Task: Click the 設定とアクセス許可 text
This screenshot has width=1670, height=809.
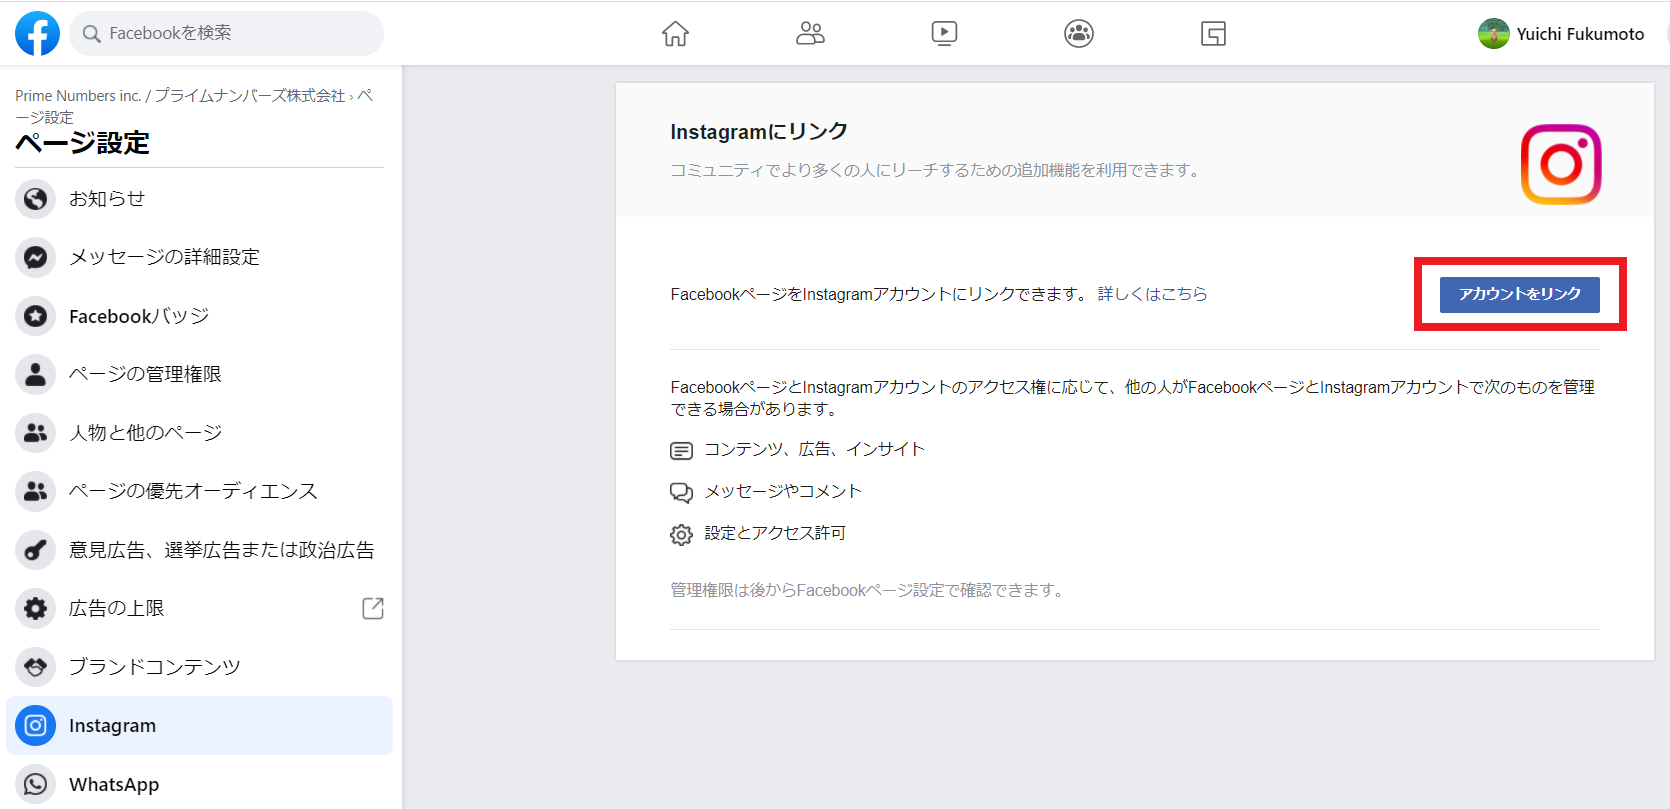Action: (x=775, y=534)
